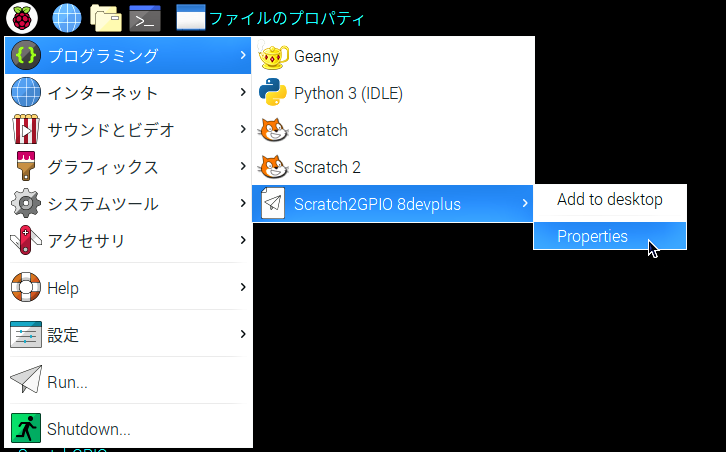Click the インターネット globe category icon
This screenshot has height=452, width=726.
tap(26, 92)
